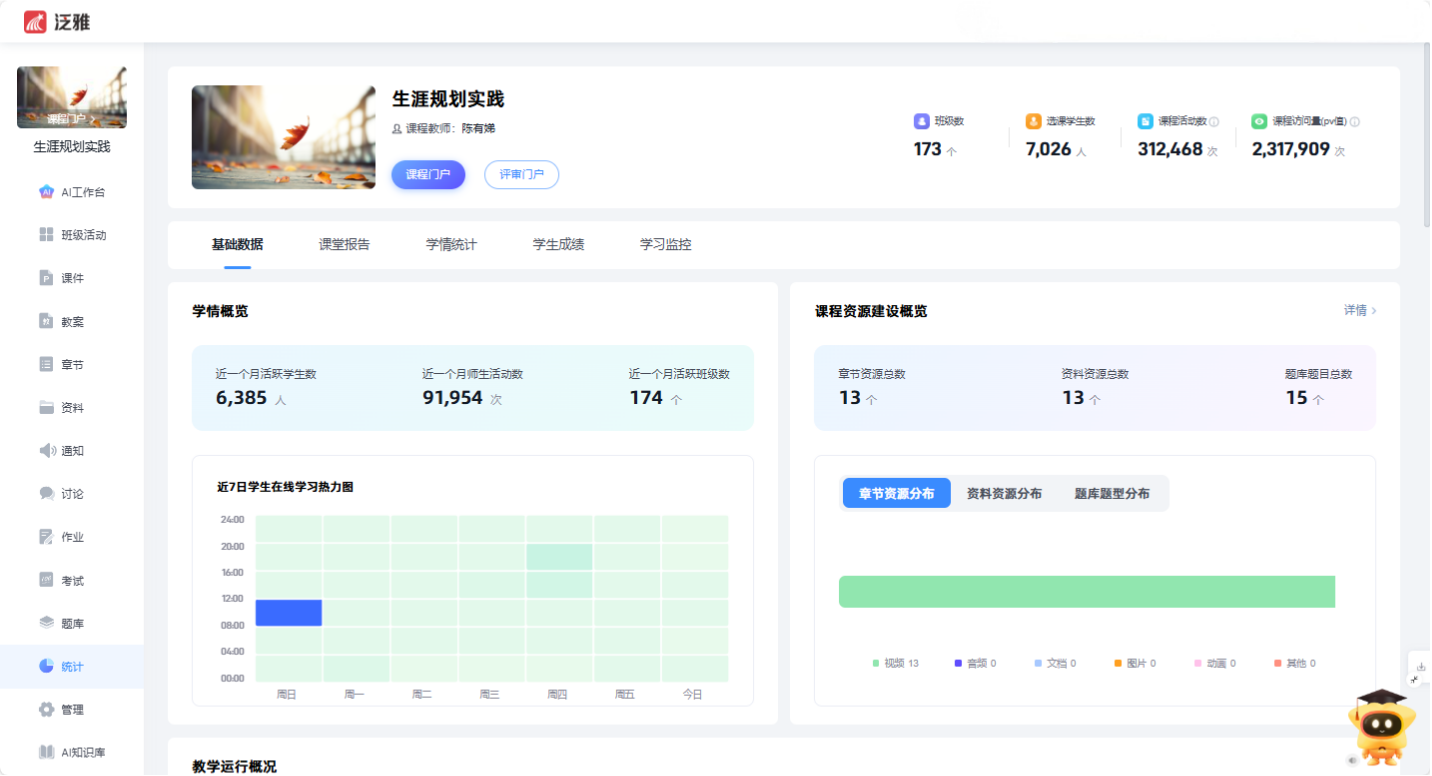The height and width of the screenshot is (776, 1432).
Task: Toggle 文档 legend item in chart
Action: (x=1055, y=663)
